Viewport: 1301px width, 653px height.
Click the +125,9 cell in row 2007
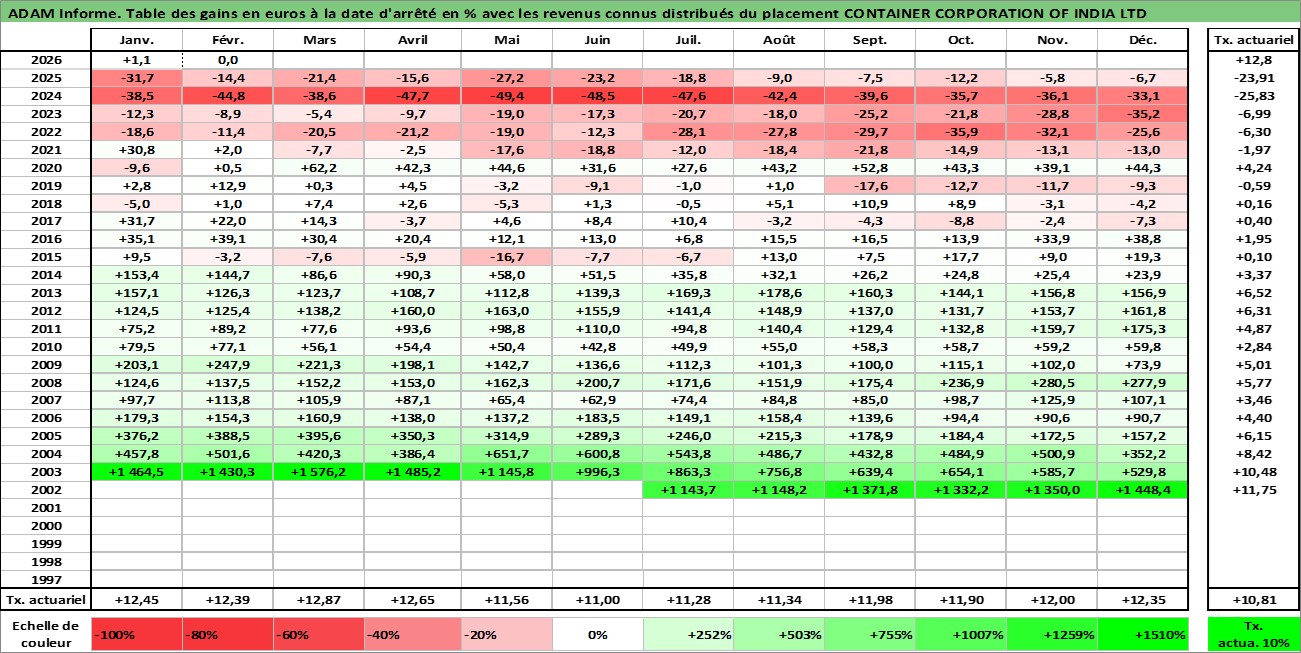point(1052,400)
